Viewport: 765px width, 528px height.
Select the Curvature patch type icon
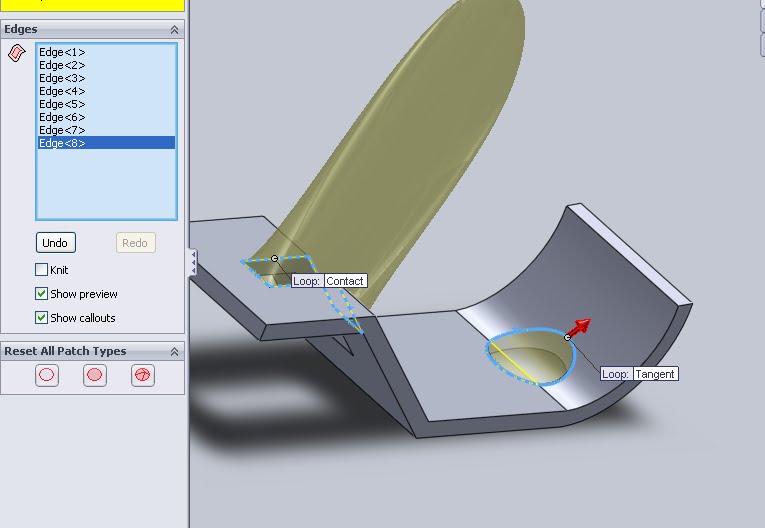(143, 375)
